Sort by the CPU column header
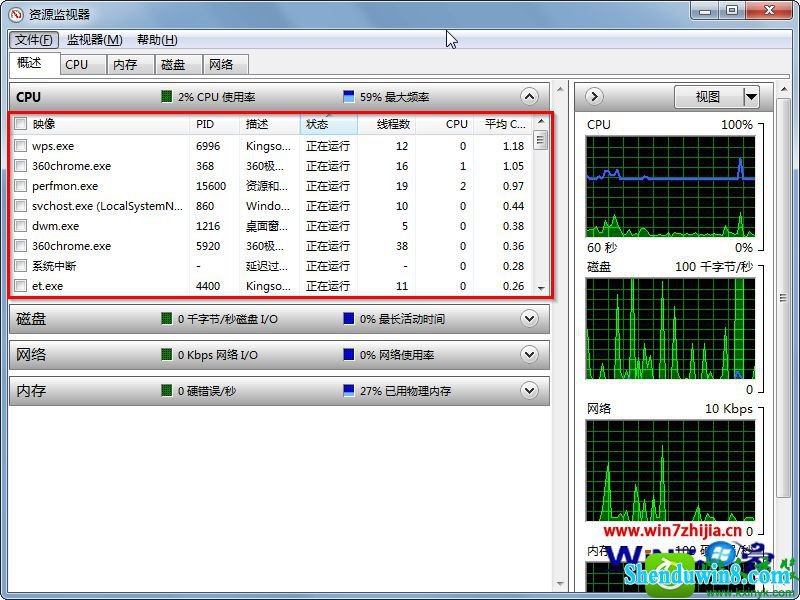Viewport: 800px width, 600px height. click(445, 124)
